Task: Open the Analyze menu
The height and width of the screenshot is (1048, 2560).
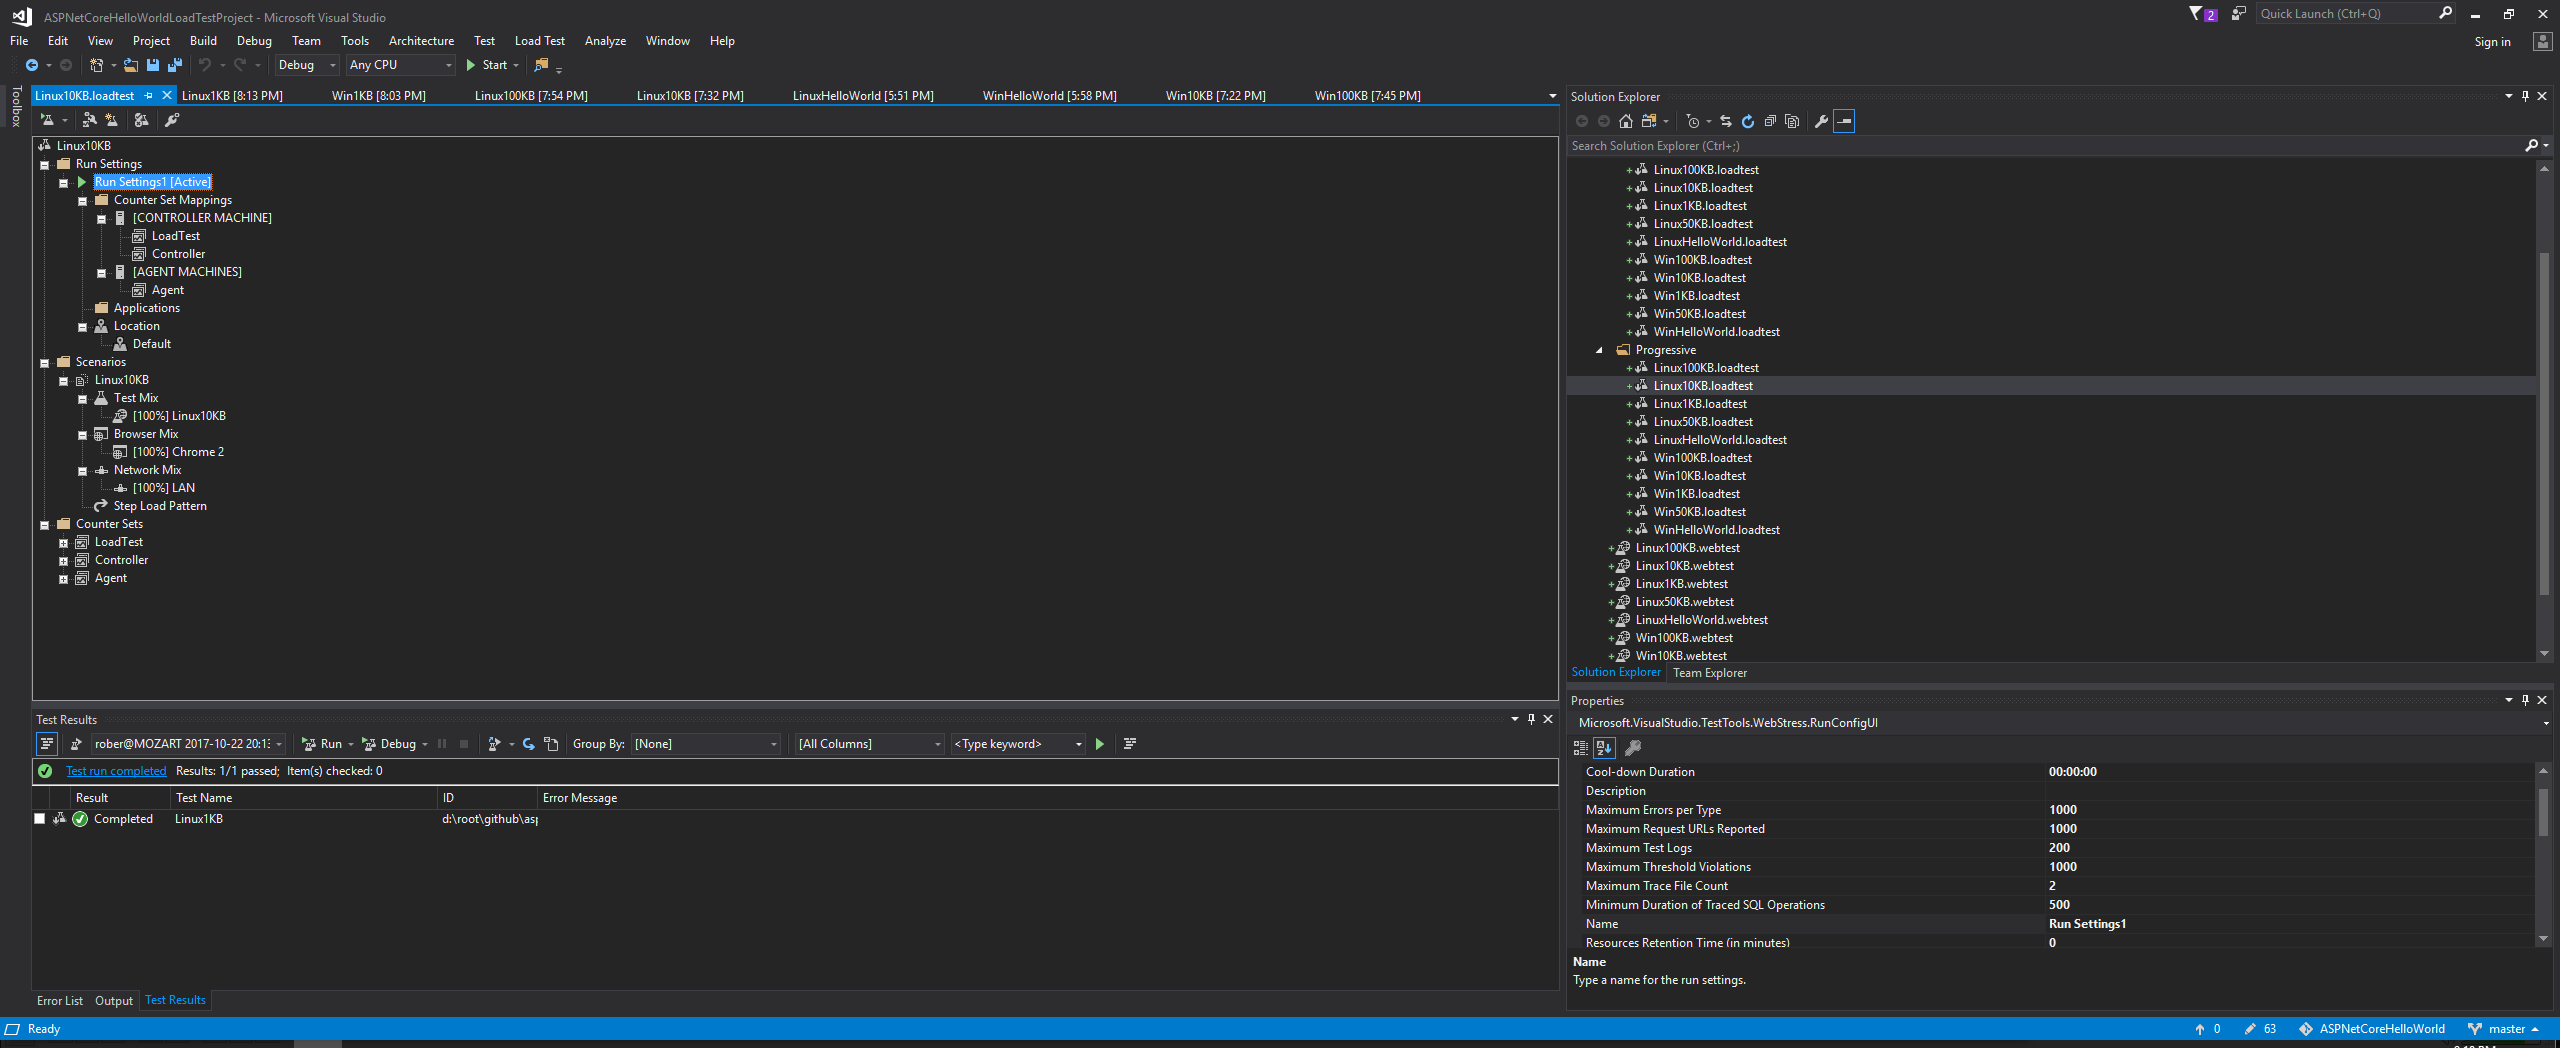Action: 605,41
